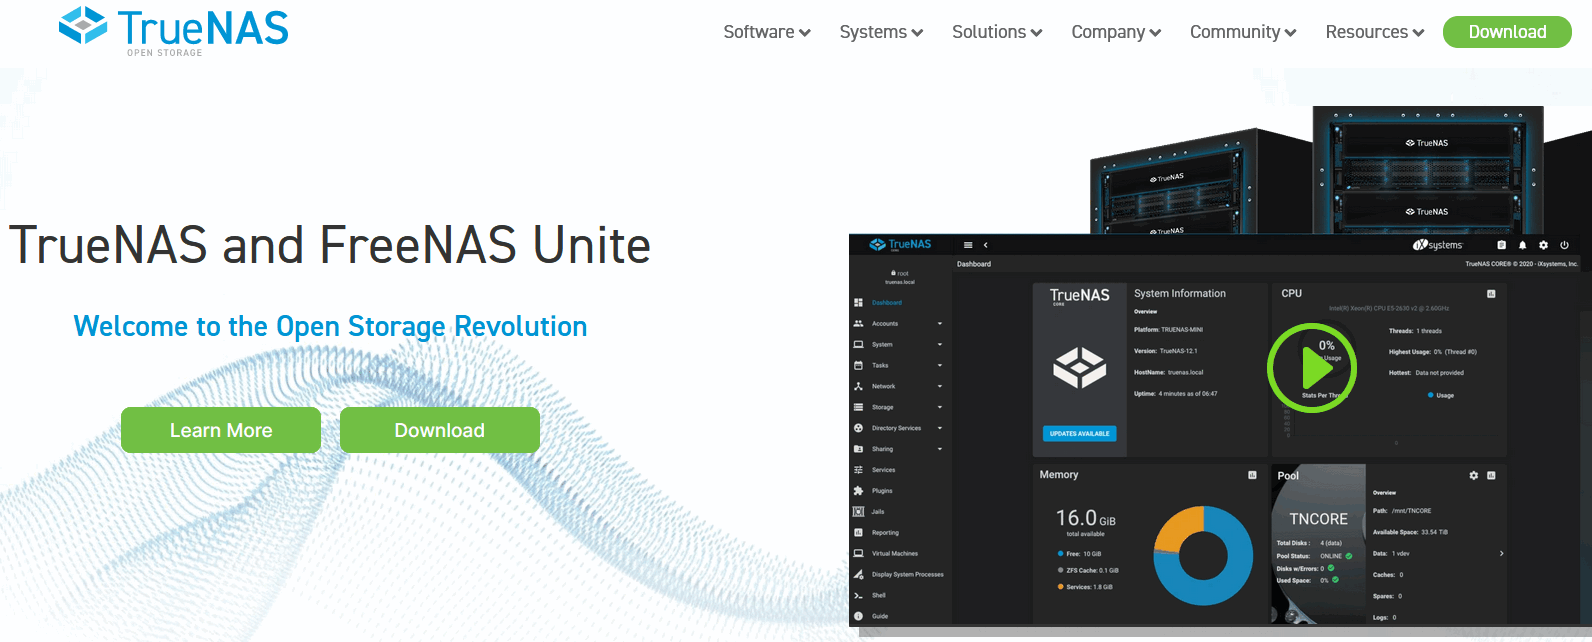The width and height of the screenshot is (1592, 642).
Task: Show alerts with the notification bell
Action: (1523, 245)
